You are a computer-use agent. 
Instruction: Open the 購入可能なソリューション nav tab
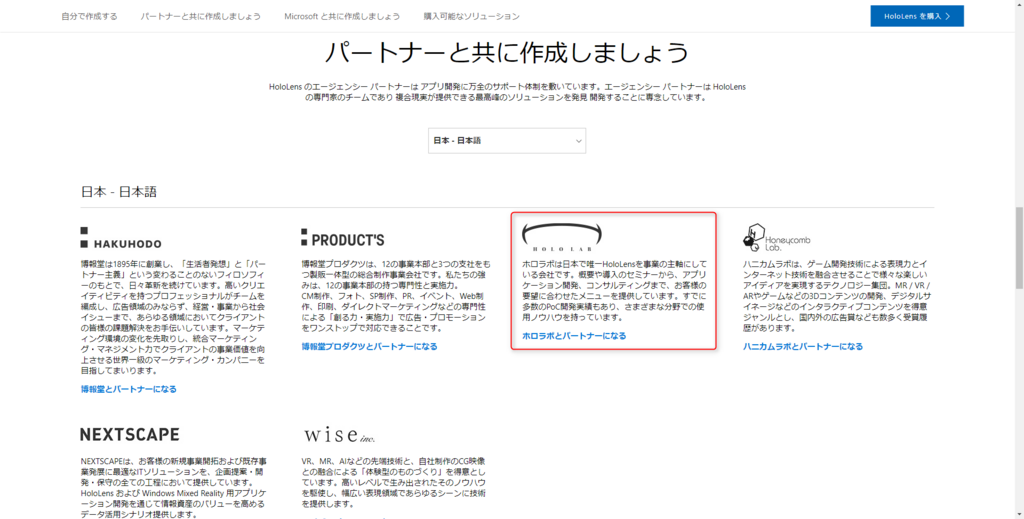tap(472, 16)
